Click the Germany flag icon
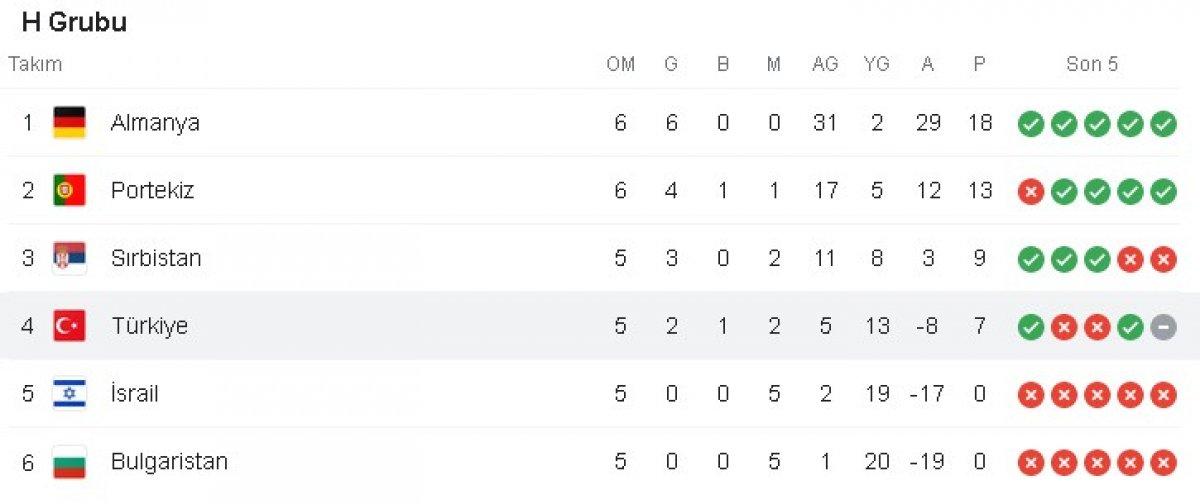The width and height of the screenshot is (1200, 504). tap(69, 123)
